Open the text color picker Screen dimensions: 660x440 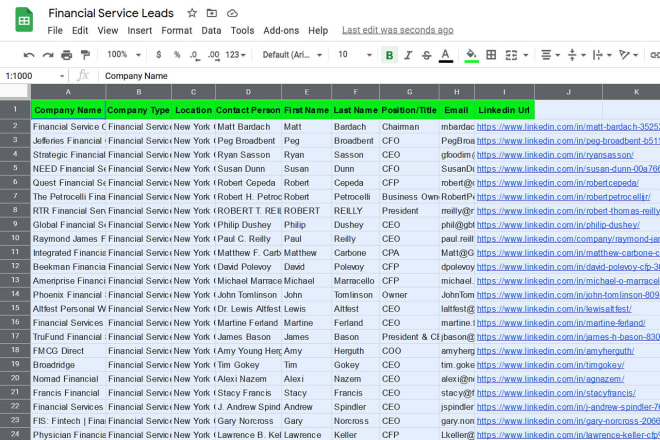[445, 55]
